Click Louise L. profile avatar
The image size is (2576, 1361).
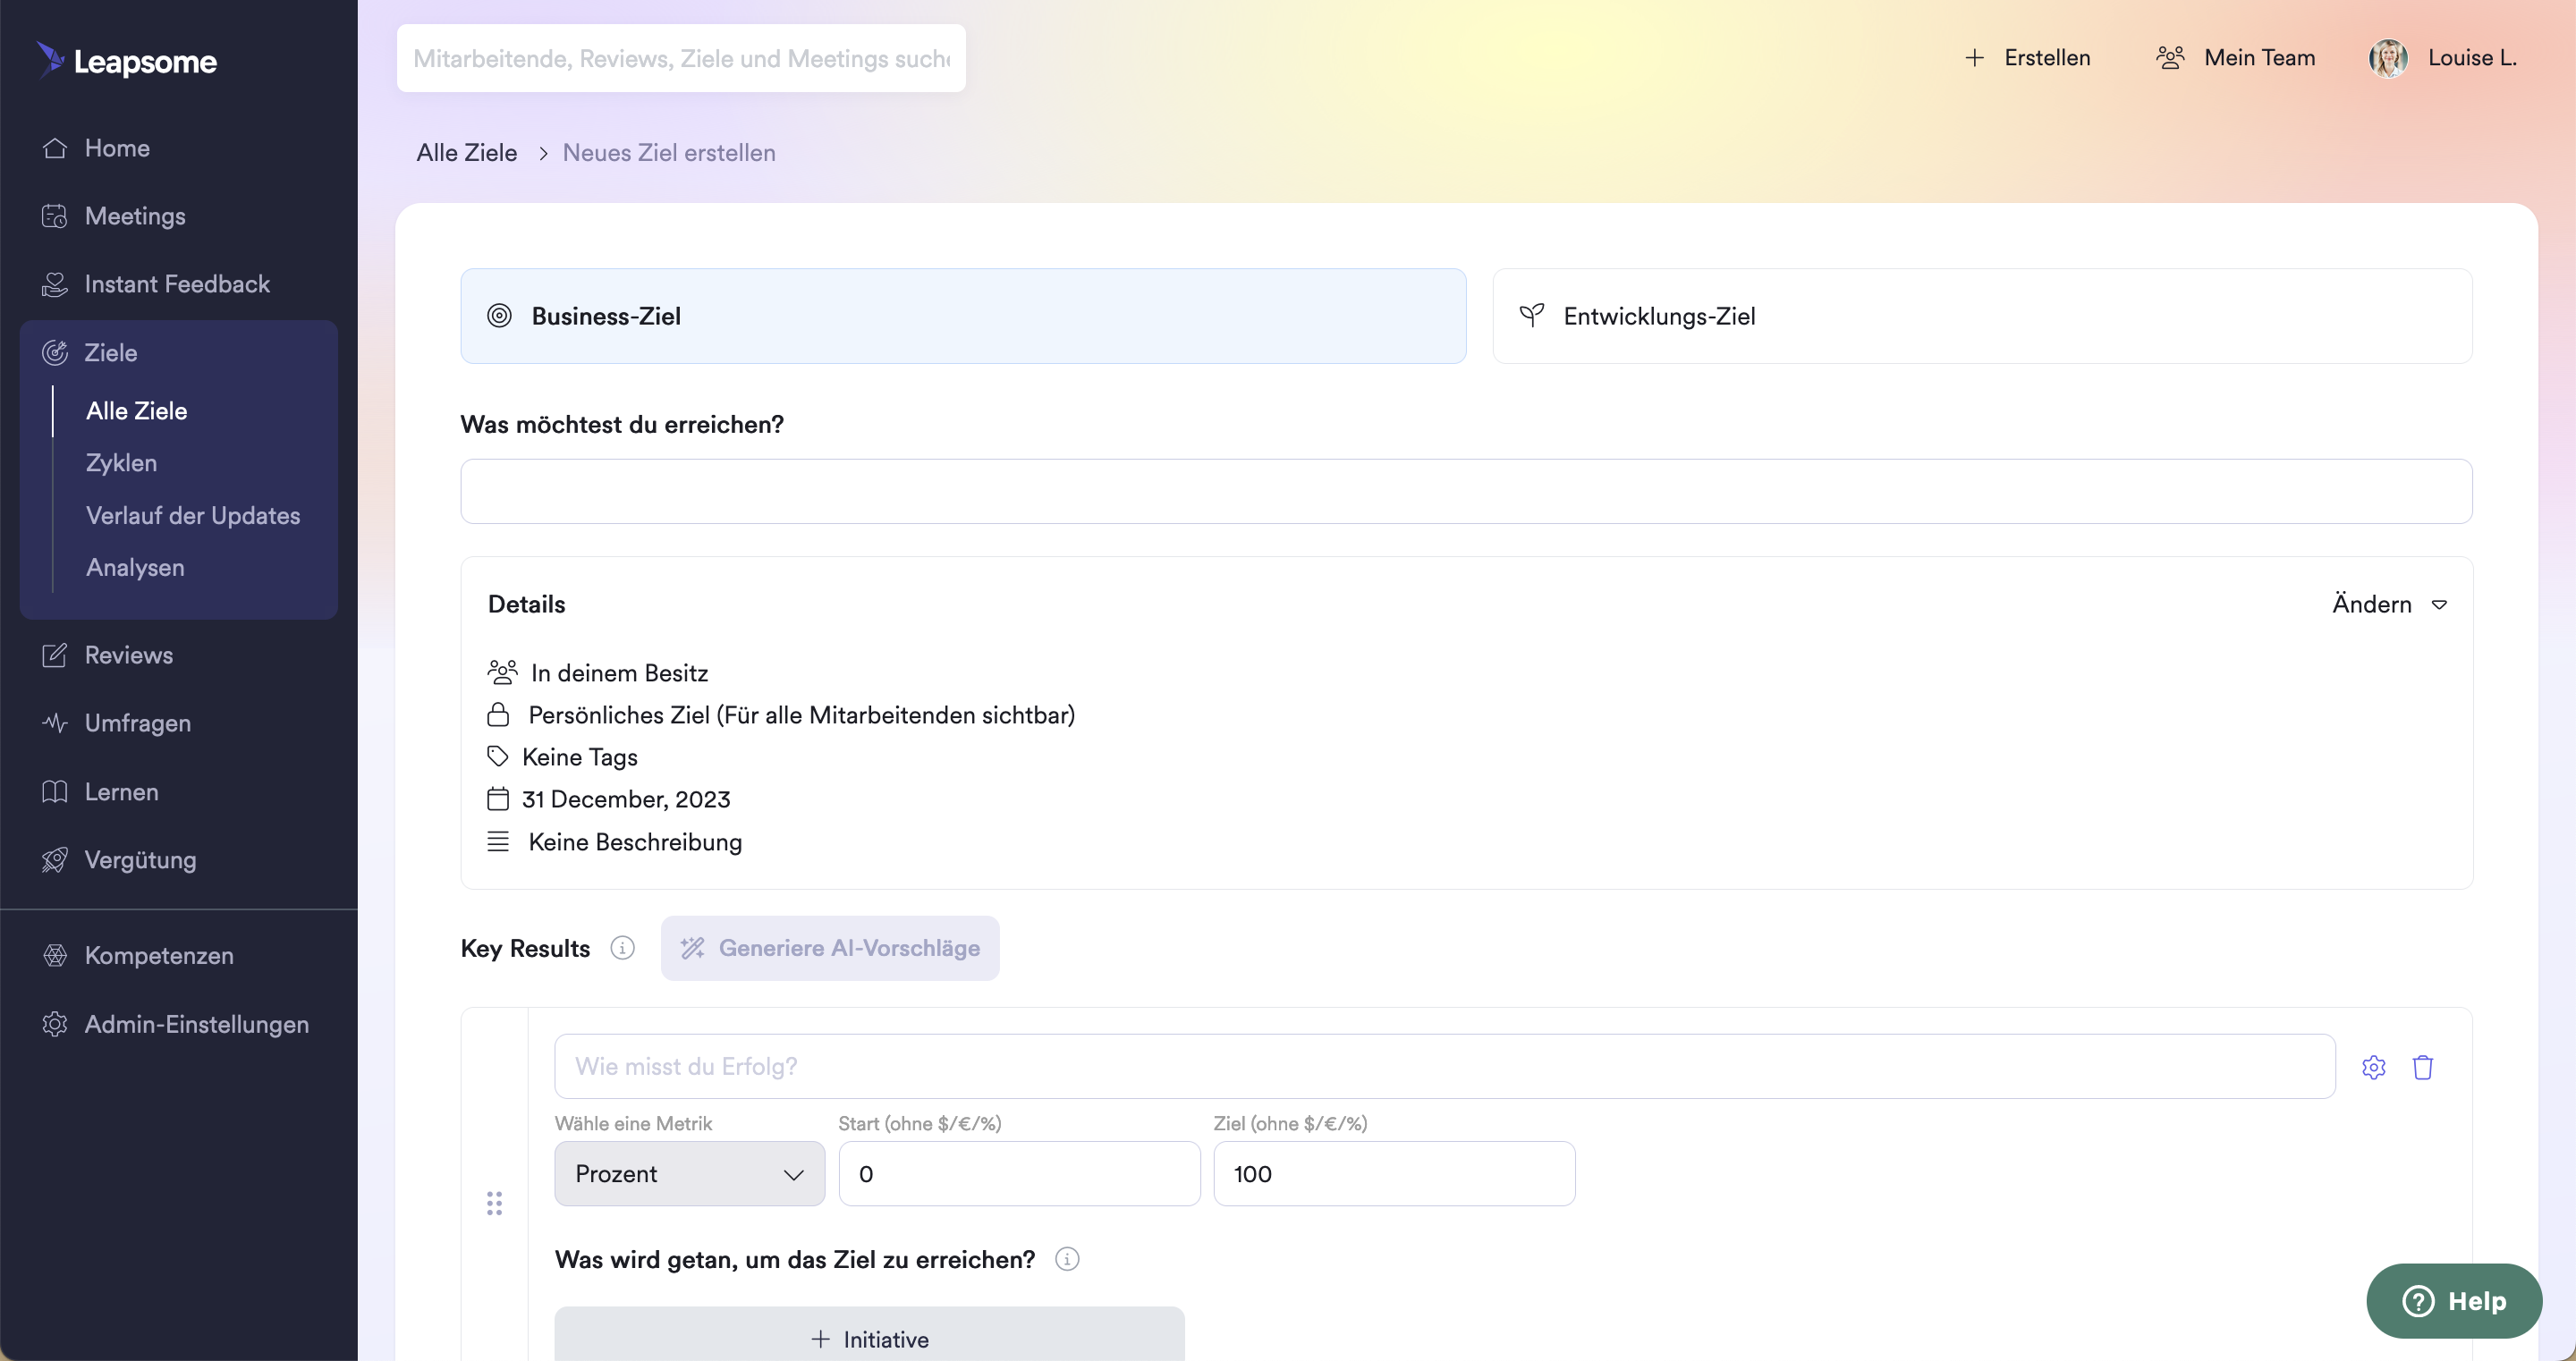[2388, 58]
